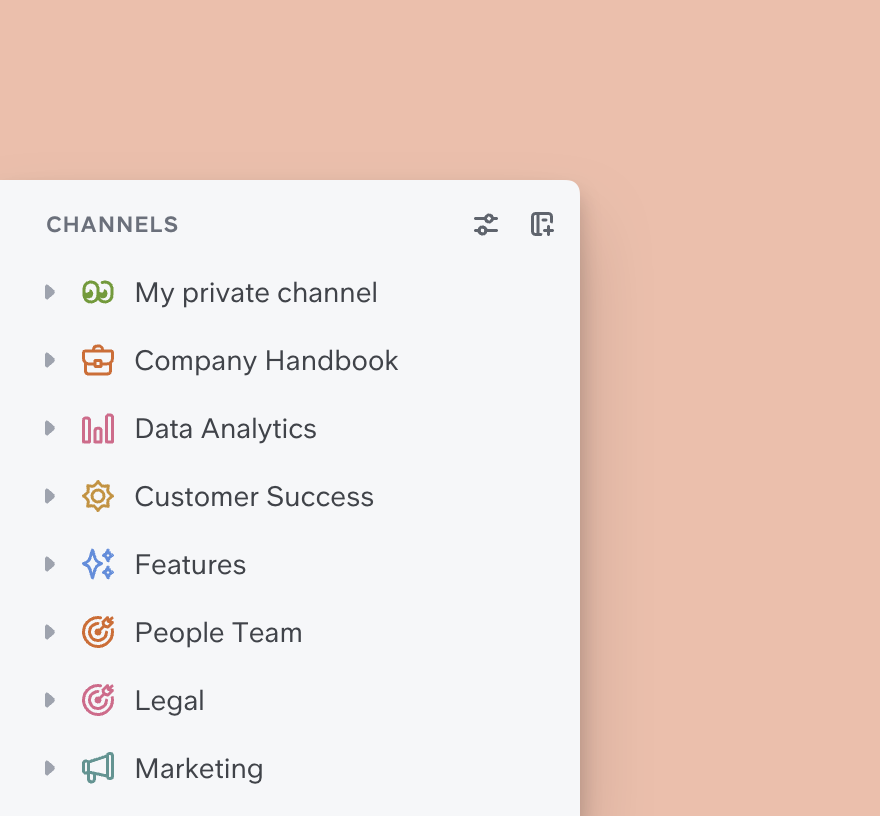Expand the Marketing channel arrow

pyautogui.click(x=49, y=768)
